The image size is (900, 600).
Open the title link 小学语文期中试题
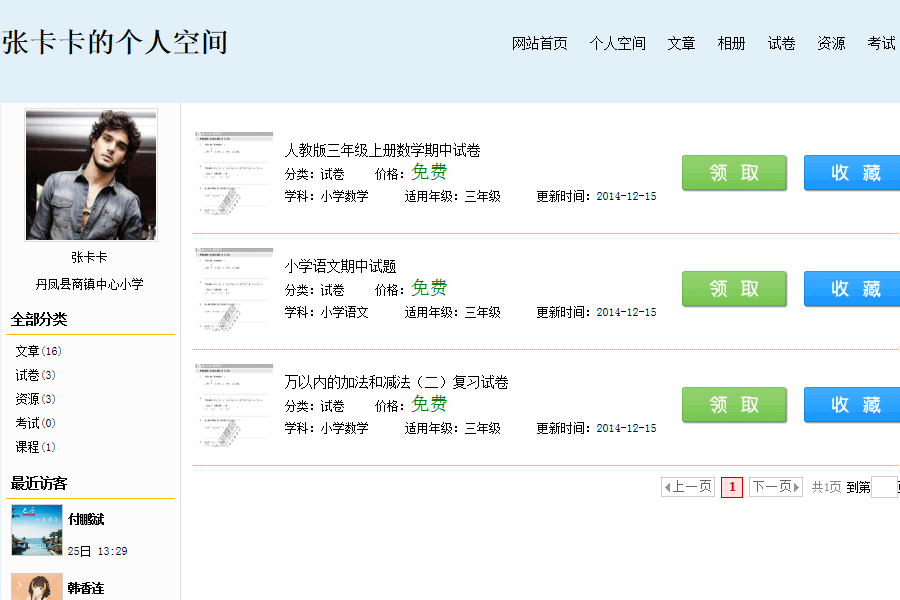point(340,266)
